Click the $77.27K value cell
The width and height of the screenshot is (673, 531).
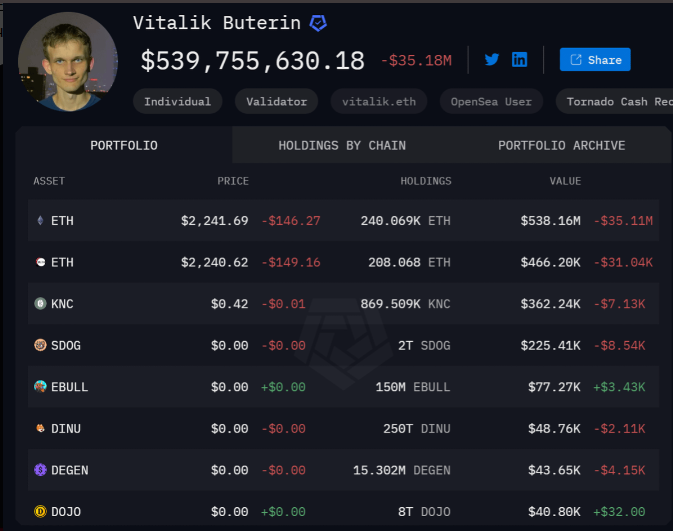[x=554, y=387]
